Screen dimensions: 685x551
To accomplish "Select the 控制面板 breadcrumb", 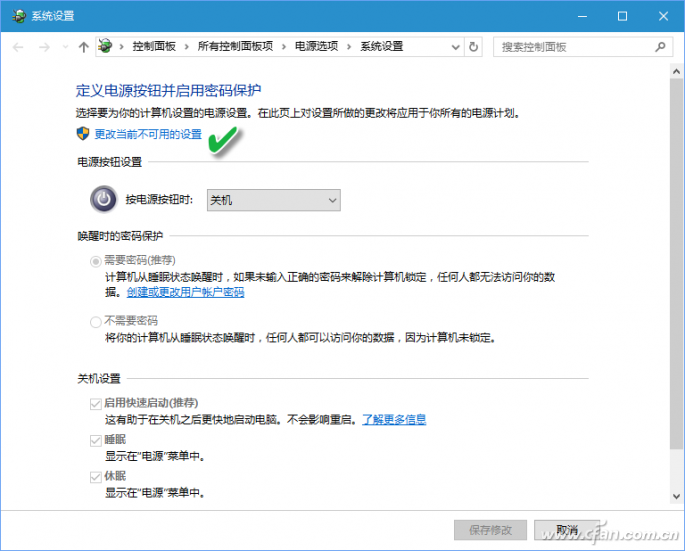I will click(154, 46).
